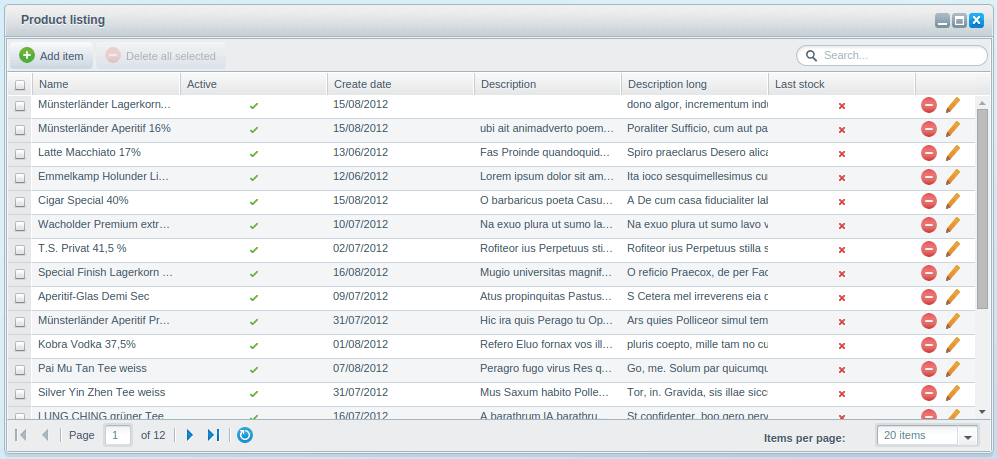This screenshot has height=459, width=997.
Task: Edit Aperitif-Glas Demi Sec item
Action: pyautogui.click(x=952, y=298)
